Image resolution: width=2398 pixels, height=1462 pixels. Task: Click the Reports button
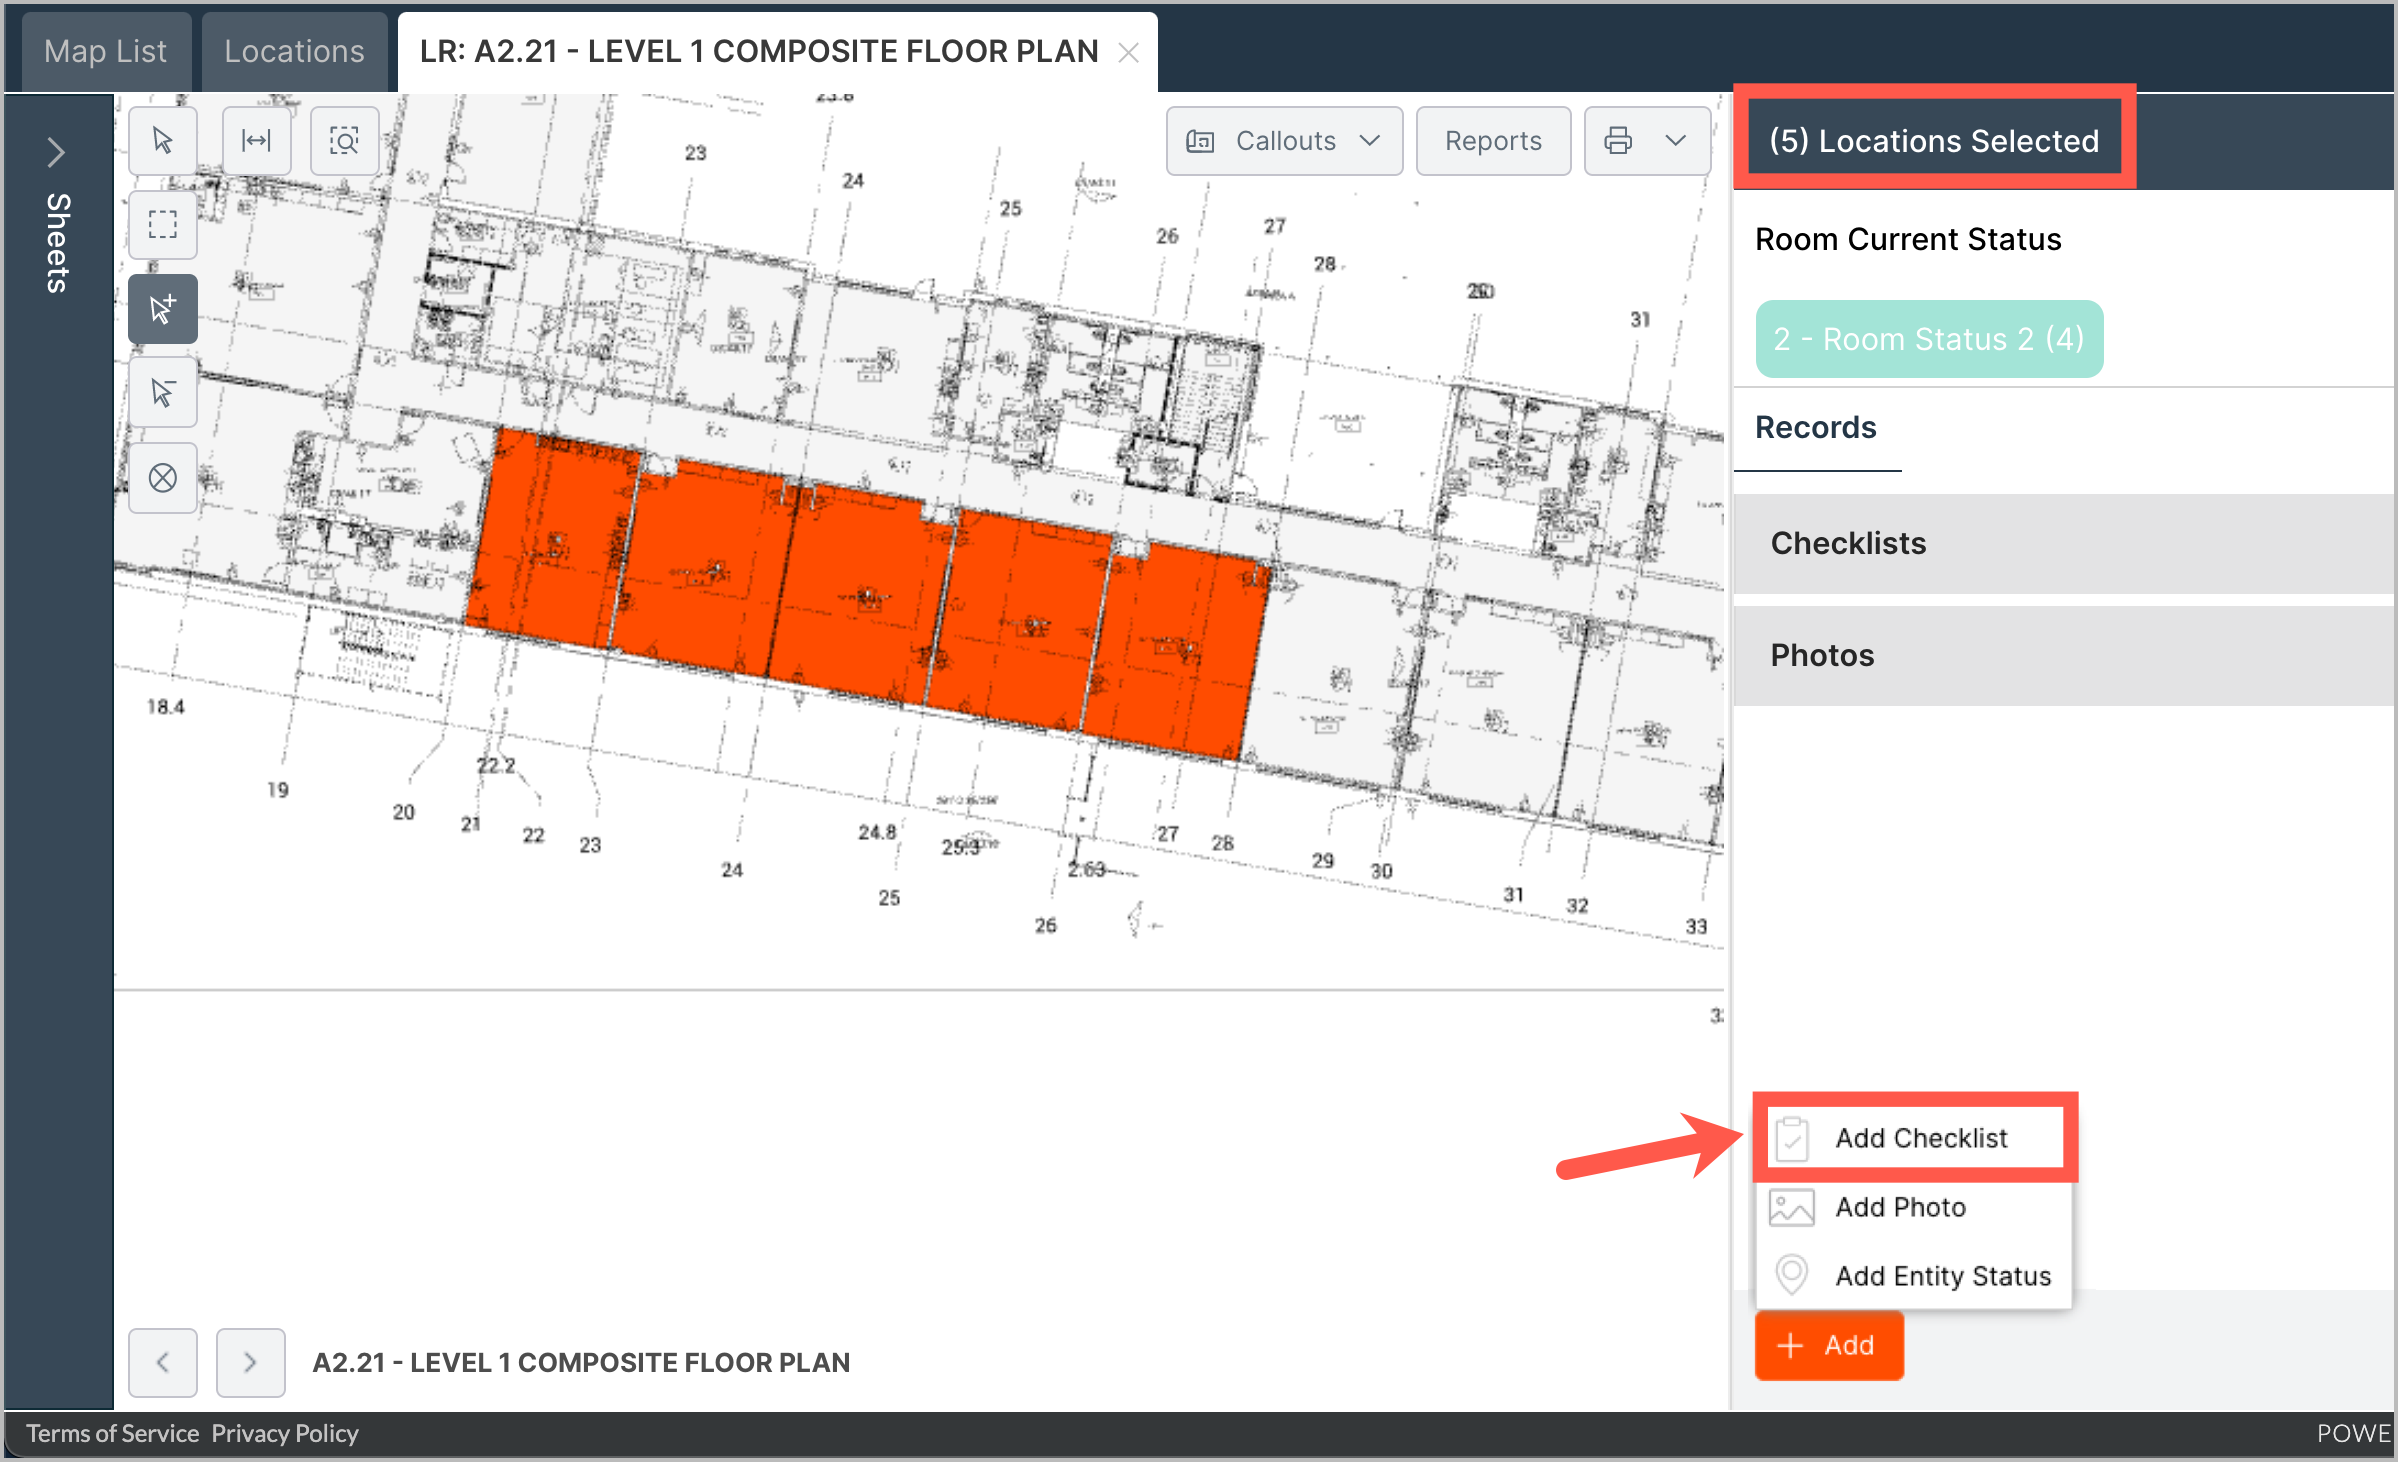tap(1493, 141)
